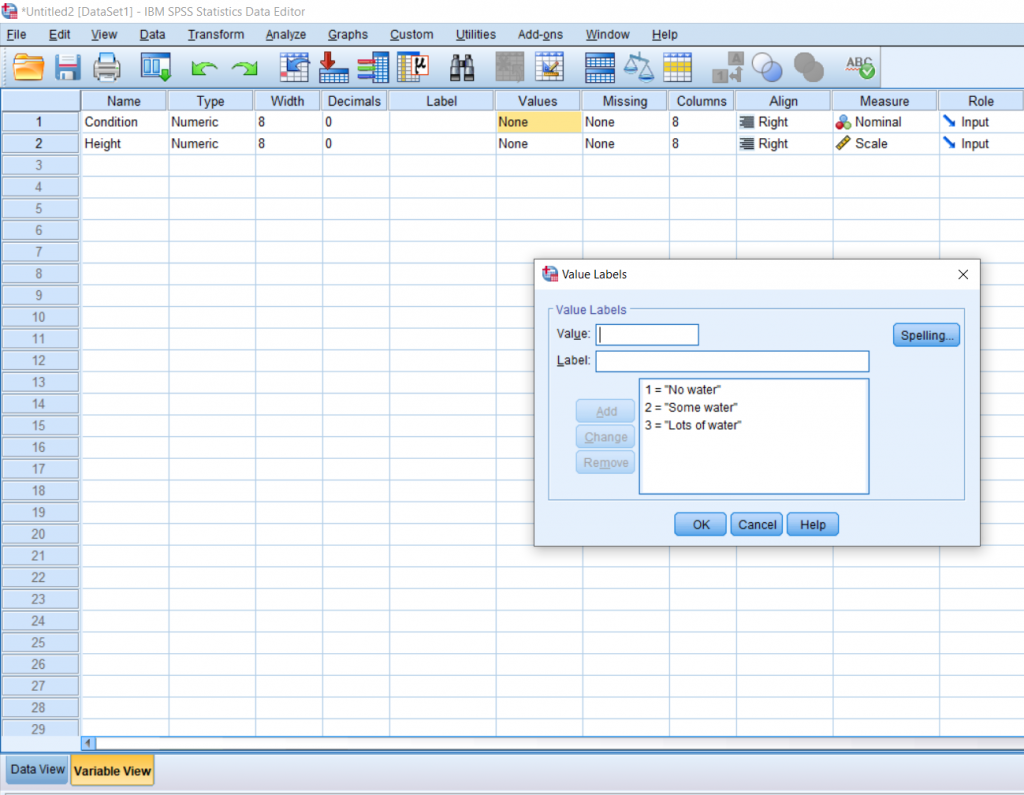Open the Graphs menu
Image resolution: width=1024 pixels, height=795 pixels.
[x=347, y=34]
